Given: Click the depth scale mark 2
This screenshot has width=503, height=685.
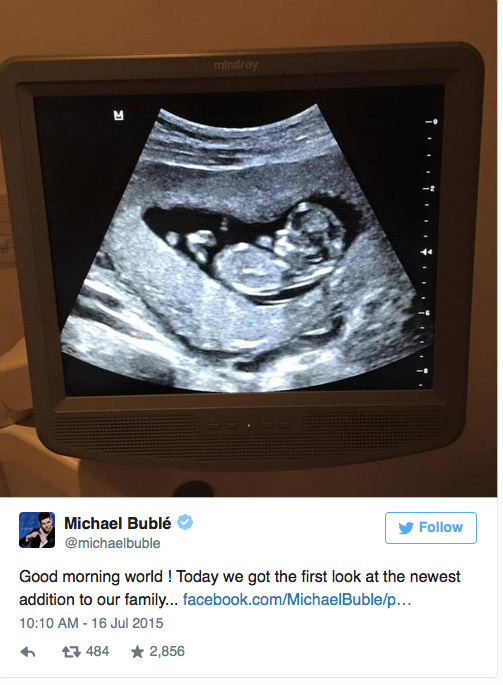Looking at the screenshot, I should [x=429, y=189].
